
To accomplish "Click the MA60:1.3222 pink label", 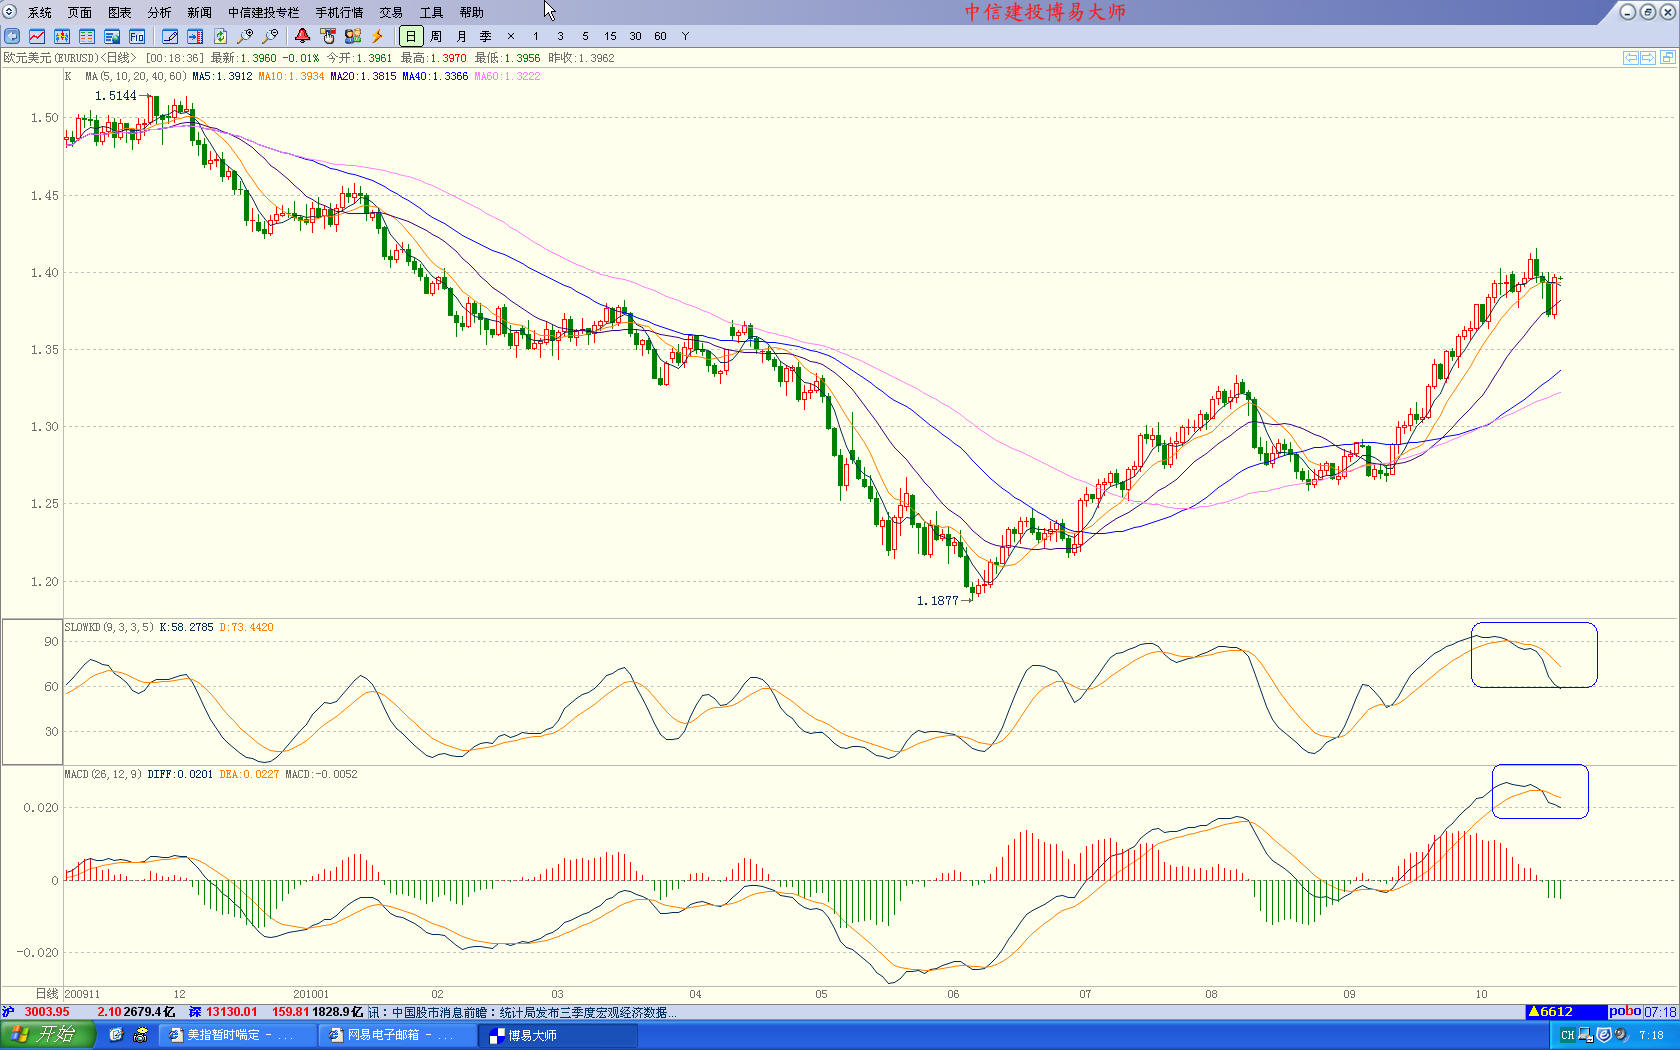I will [x=507, y=76].
